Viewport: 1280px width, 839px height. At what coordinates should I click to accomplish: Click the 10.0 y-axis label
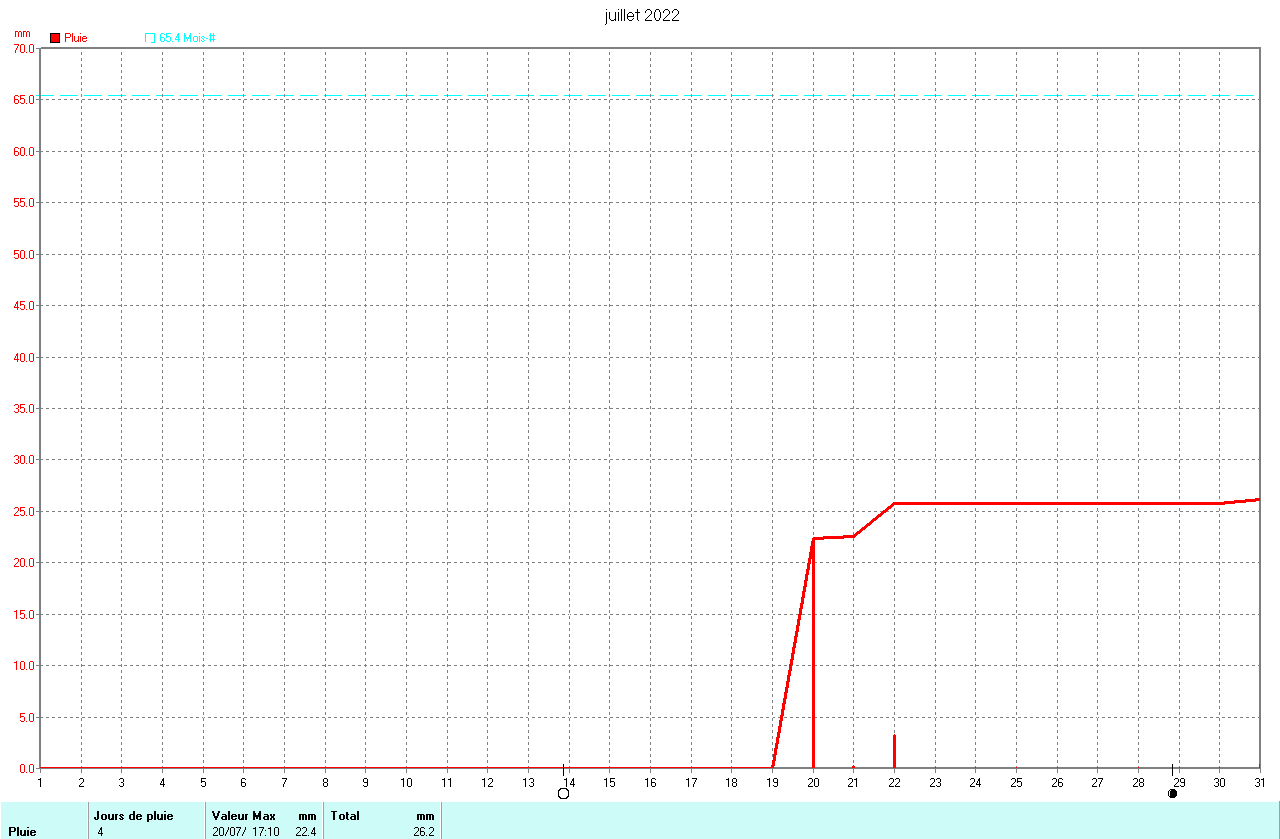coord(24,665)
